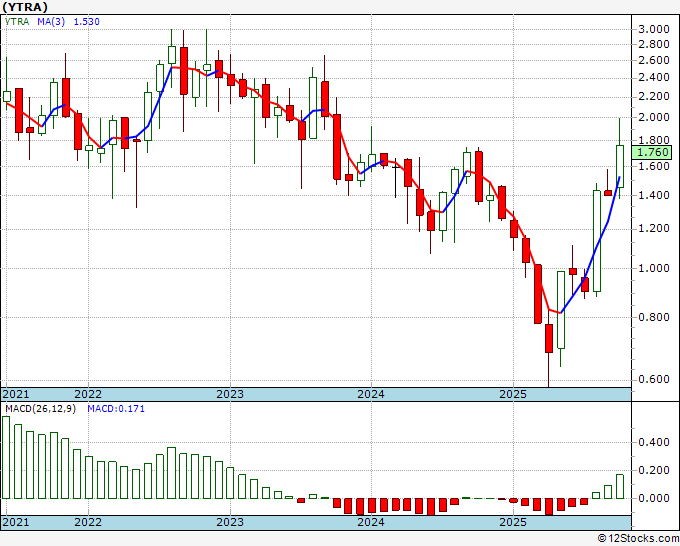The image size is (680, 546).
Task: Click the 1.200 price axis label
Action: click(654, 229)
